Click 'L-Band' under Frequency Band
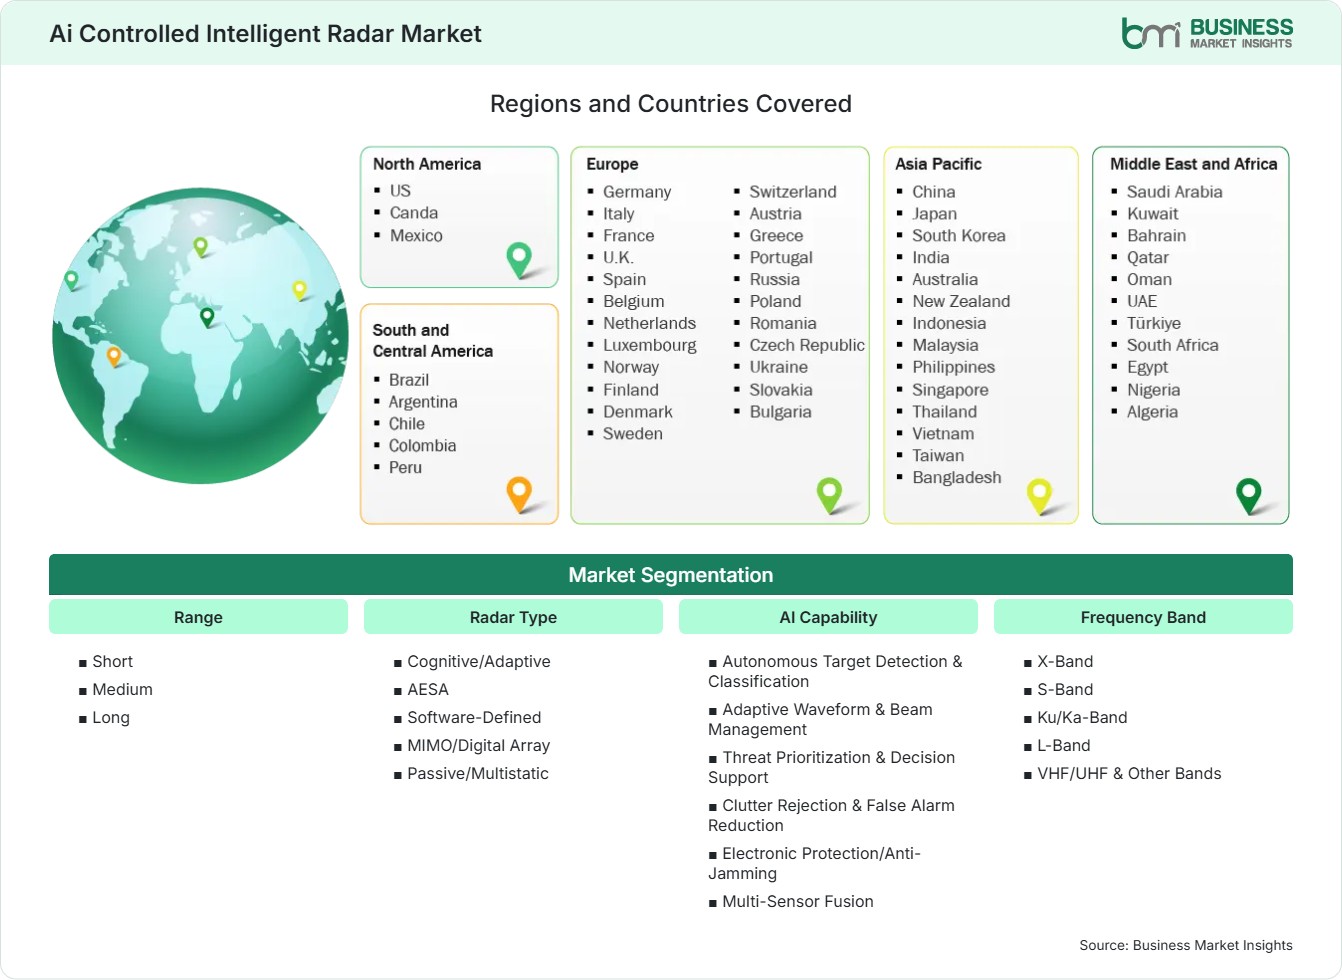 (1064, 746)
